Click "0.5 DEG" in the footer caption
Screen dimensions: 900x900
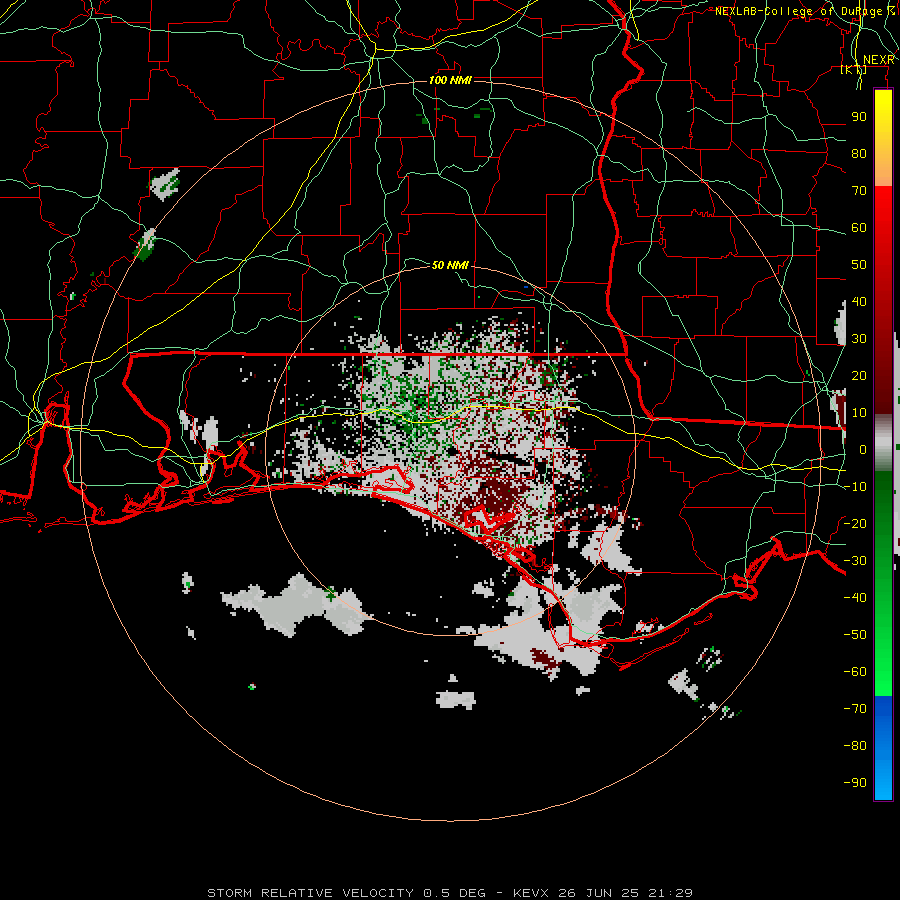click(x=455, y=893)
